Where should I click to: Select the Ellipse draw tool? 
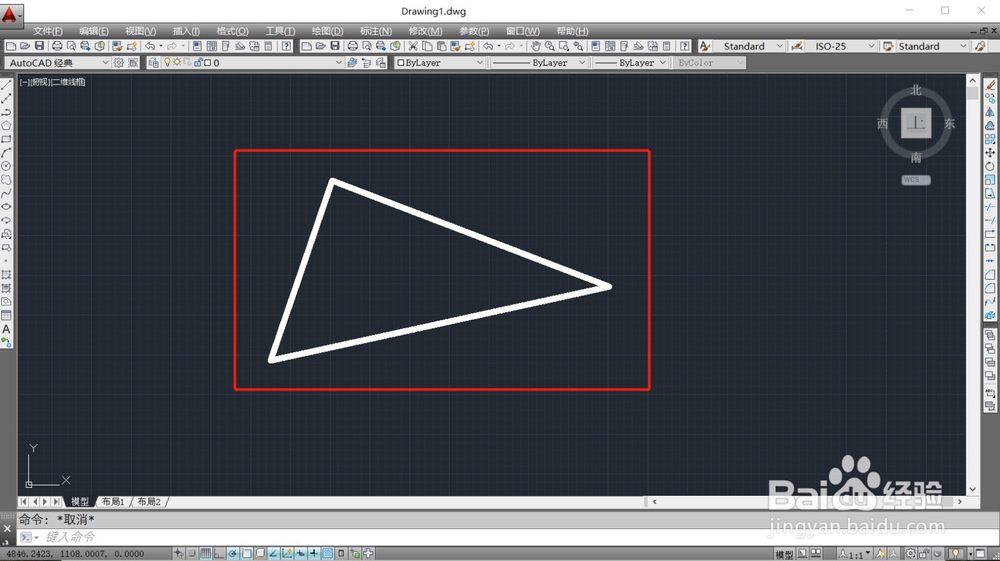pyautogui.click(x=6, y=207)
